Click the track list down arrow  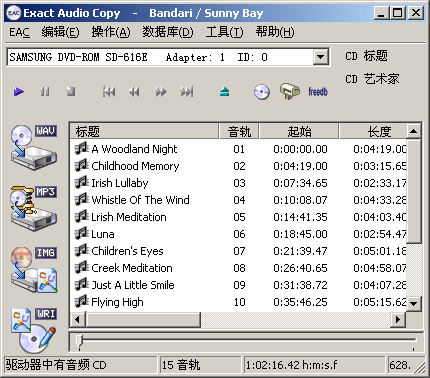point(414,303)
